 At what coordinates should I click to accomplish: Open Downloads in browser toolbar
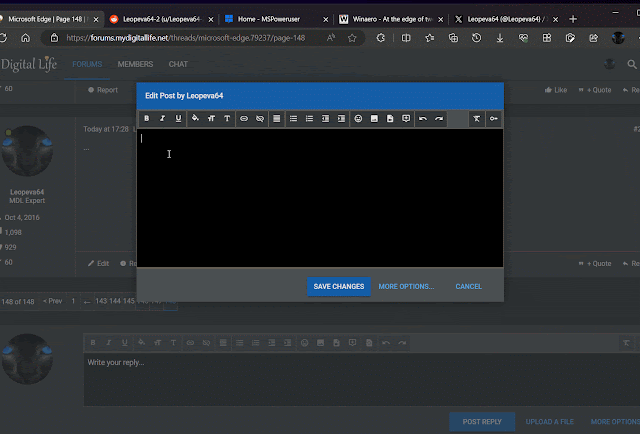coord(500,38)
